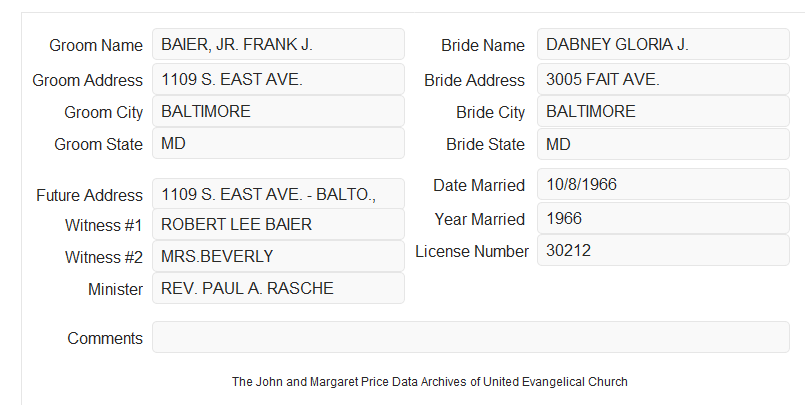Image resolution: width=805 pixels, height=405 pixels.
Task: Select the Bride State field
Action: (663, 144)
